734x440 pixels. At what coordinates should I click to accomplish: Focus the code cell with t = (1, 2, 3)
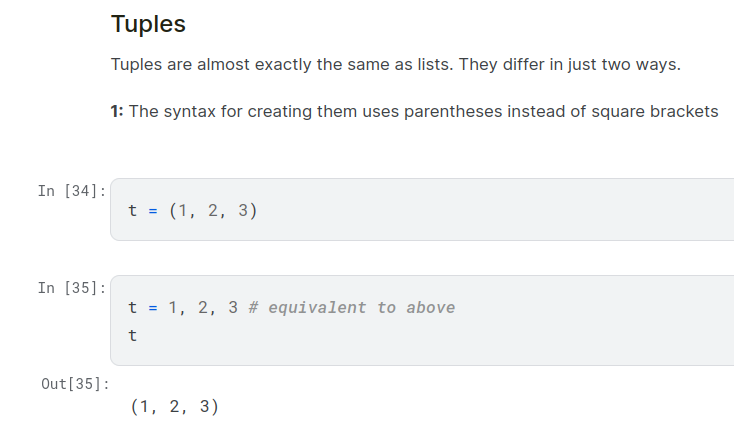click(x=420, y=210)
